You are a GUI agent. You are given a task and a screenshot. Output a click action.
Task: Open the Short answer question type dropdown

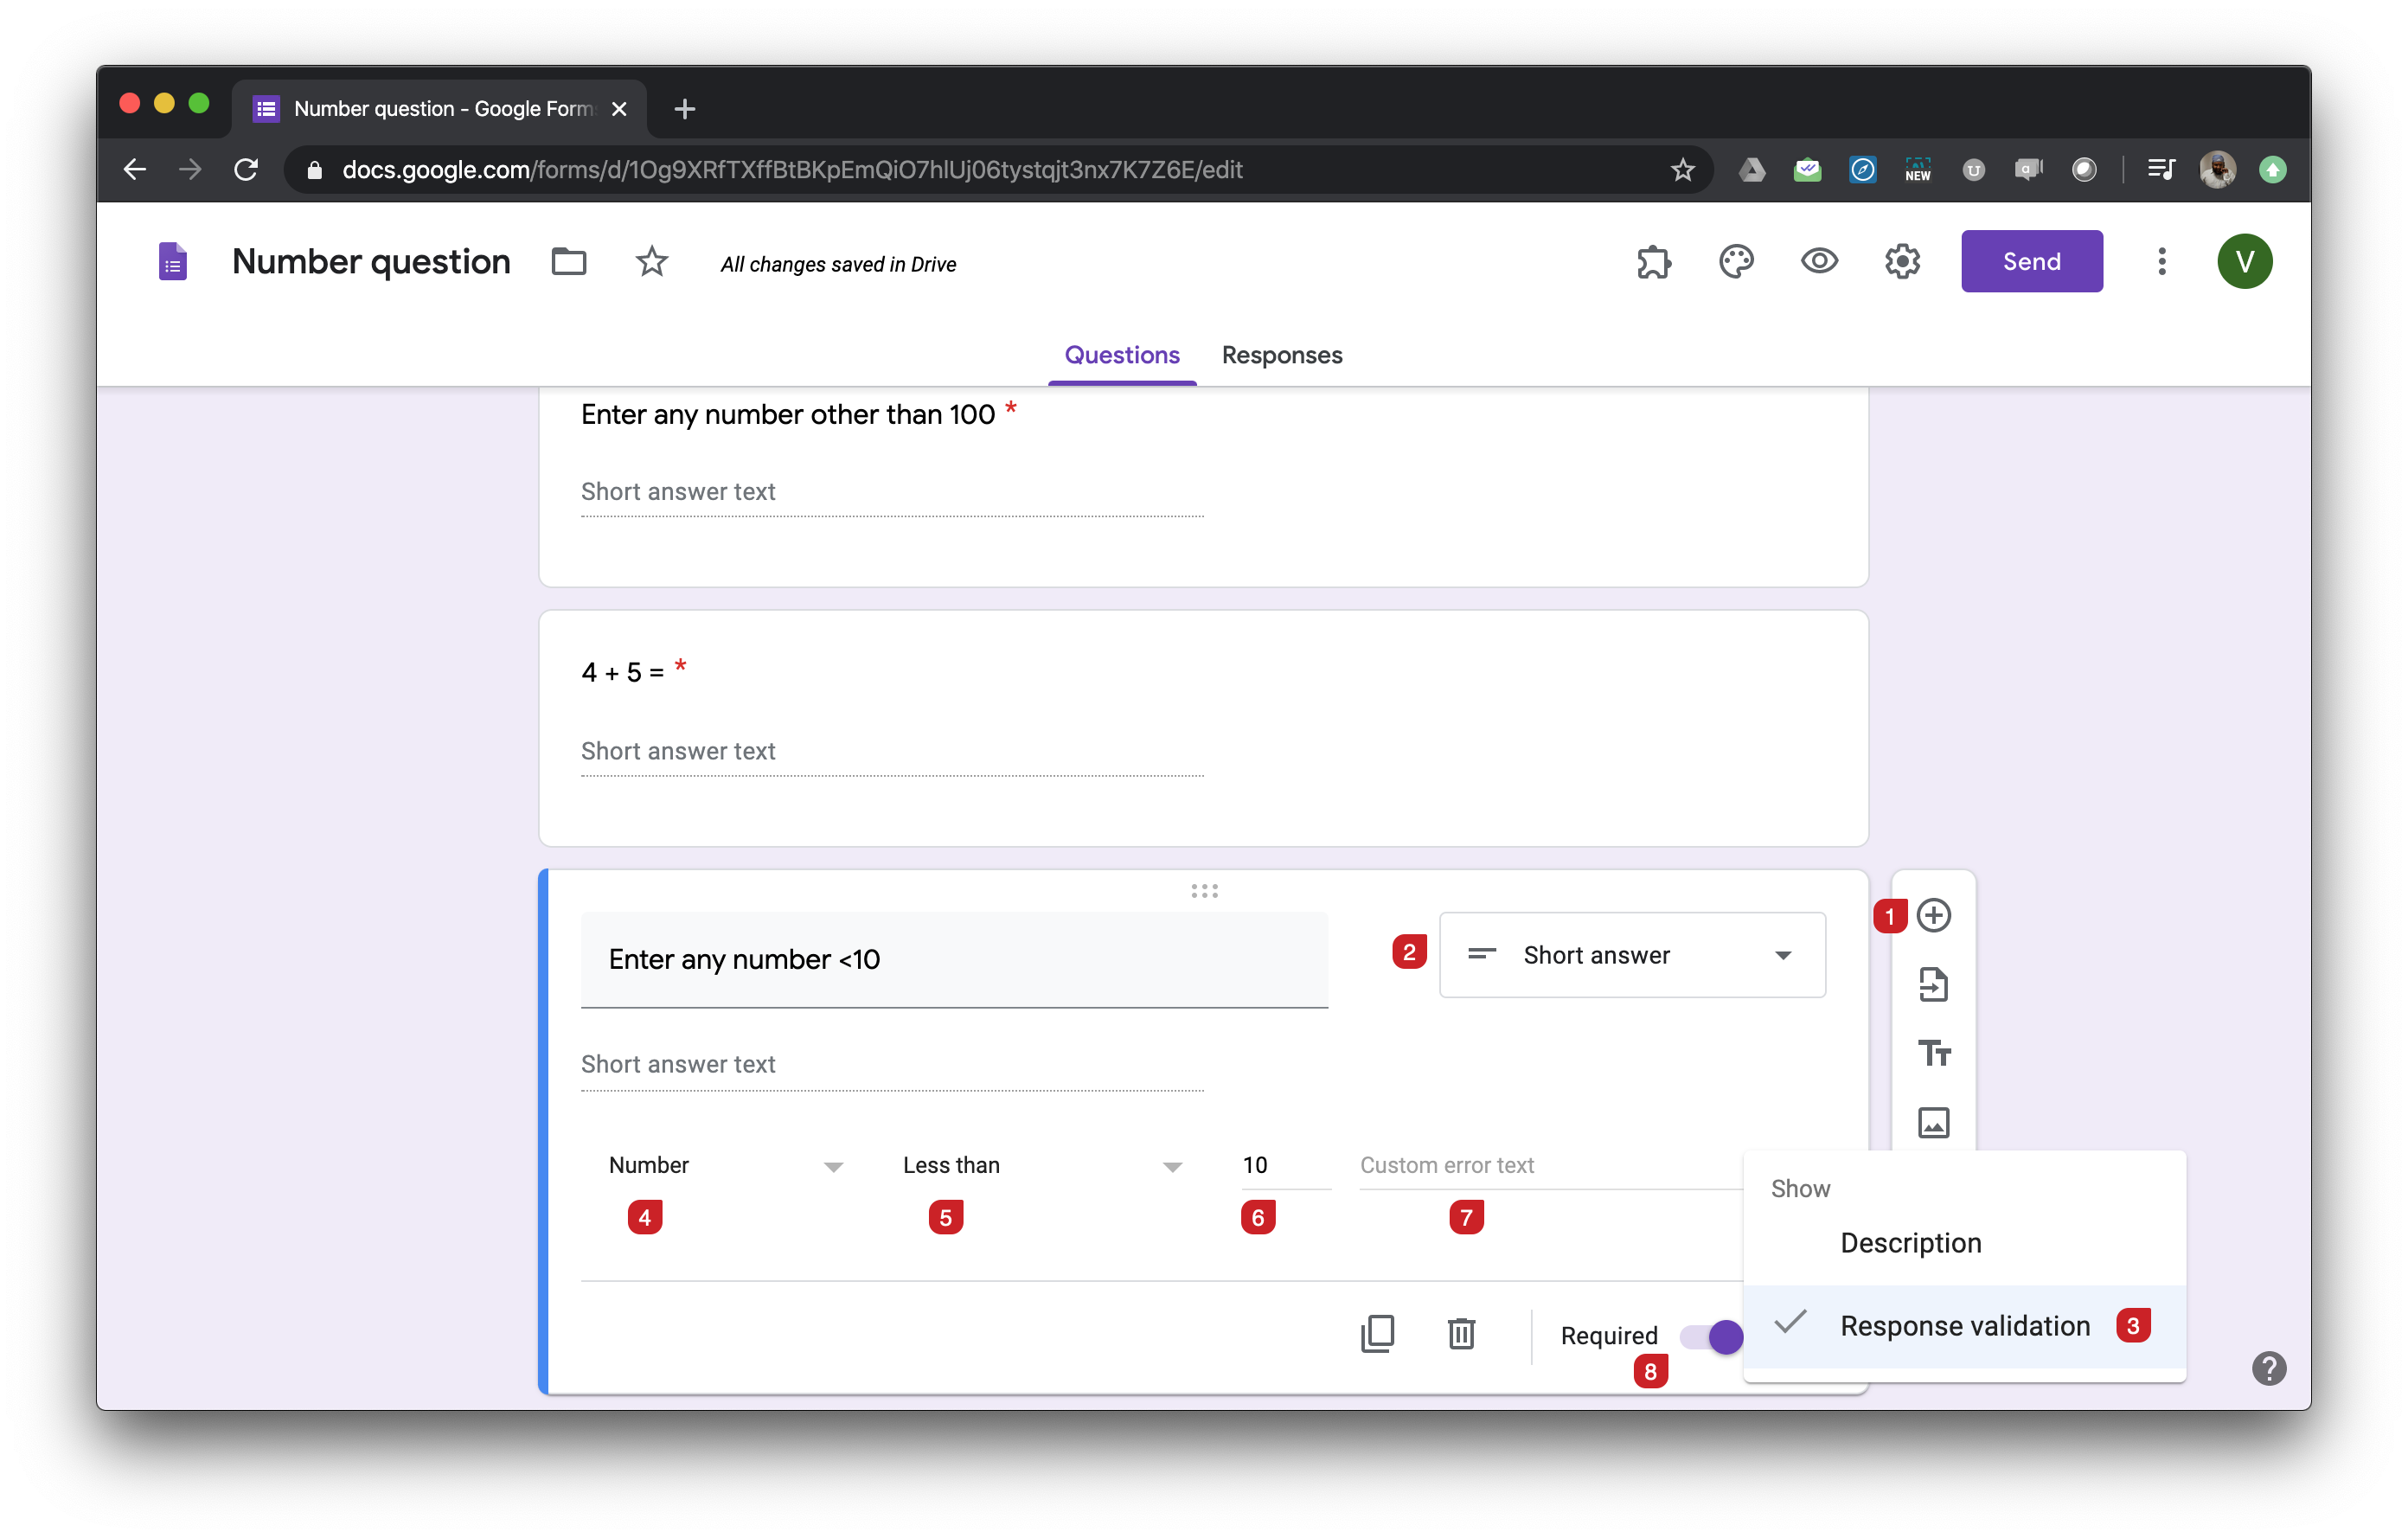click(1631, 955)
